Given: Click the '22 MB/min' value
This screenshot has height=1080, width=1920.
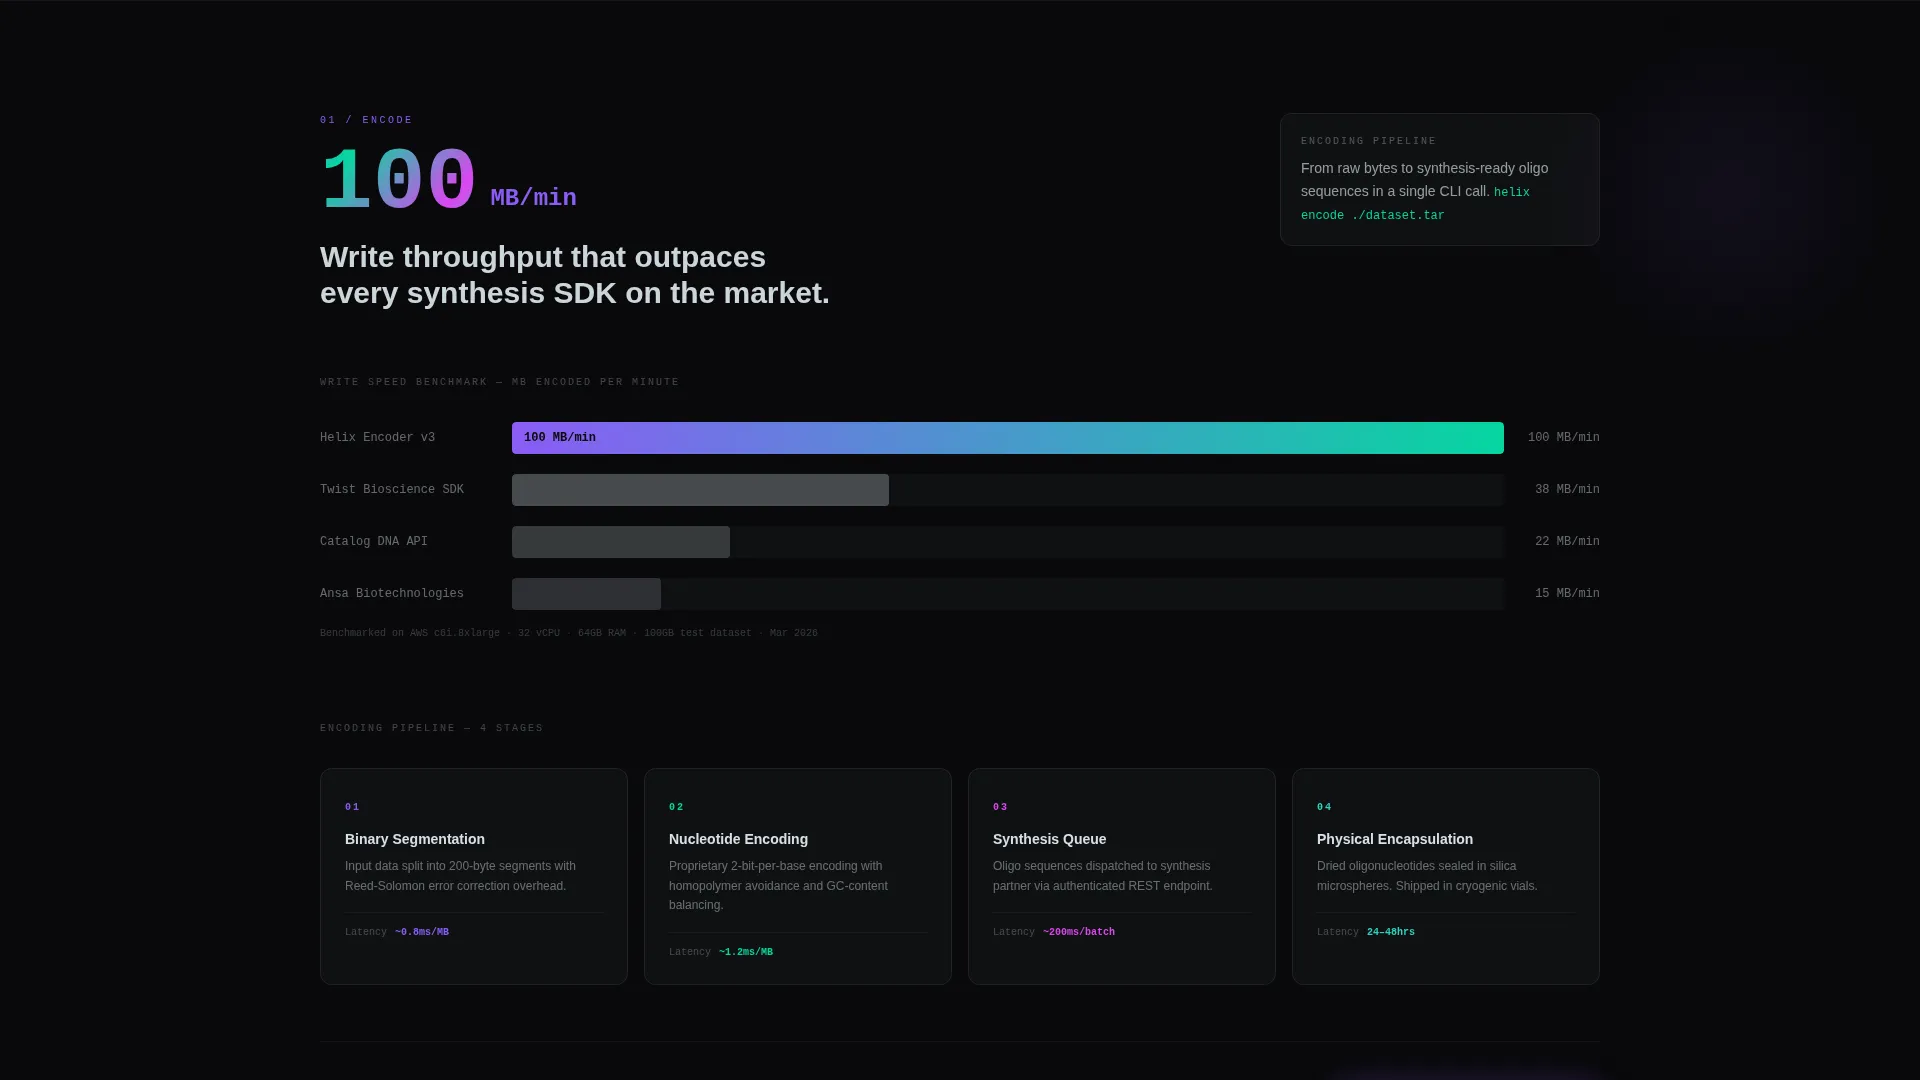Looking at the screenshot, I should (x=1567, y=542).
